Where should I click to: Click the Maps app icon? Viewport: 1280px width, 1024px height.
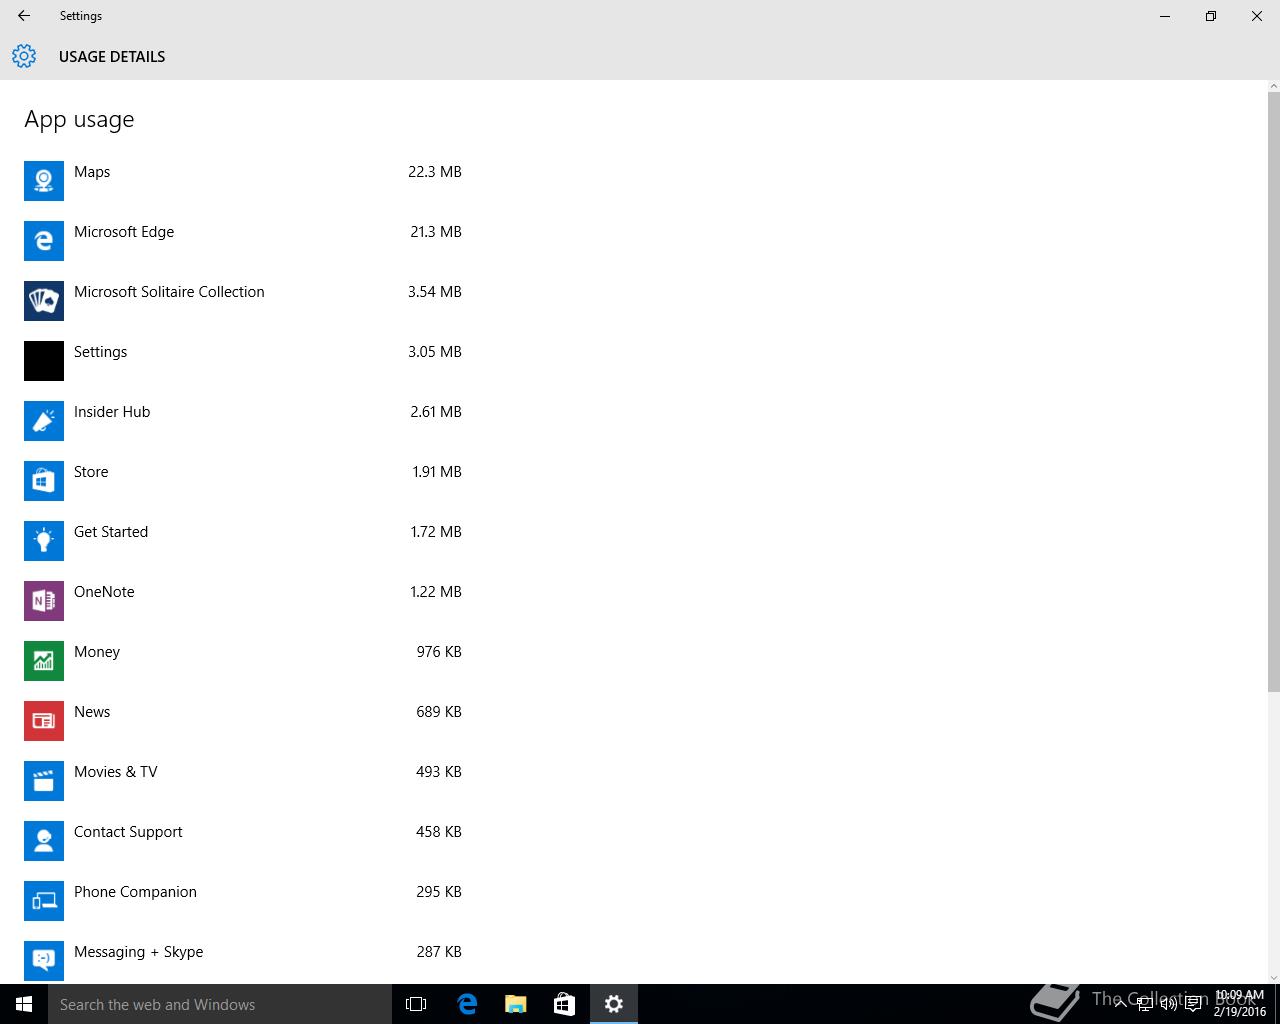44,181
